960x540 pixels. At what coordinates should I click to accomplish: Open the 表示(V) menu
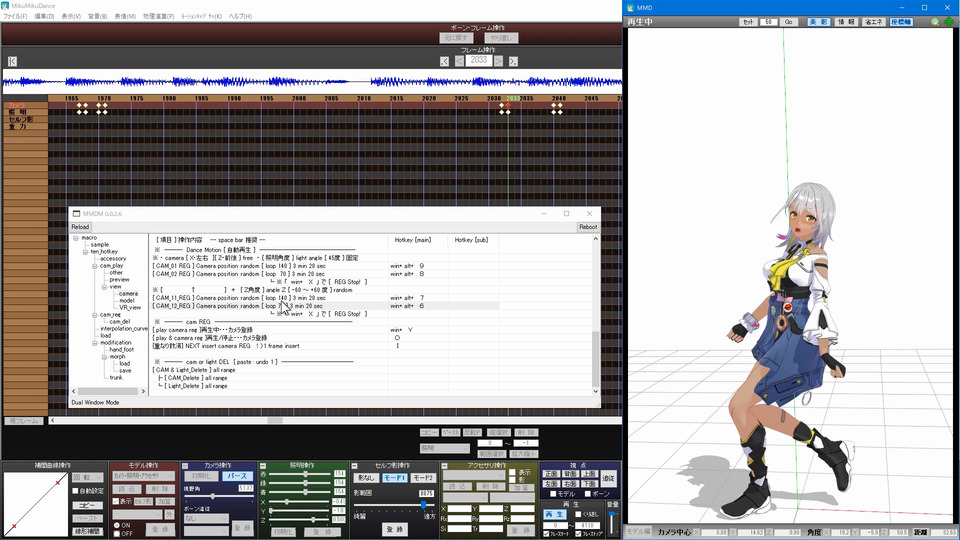(71, 17)
